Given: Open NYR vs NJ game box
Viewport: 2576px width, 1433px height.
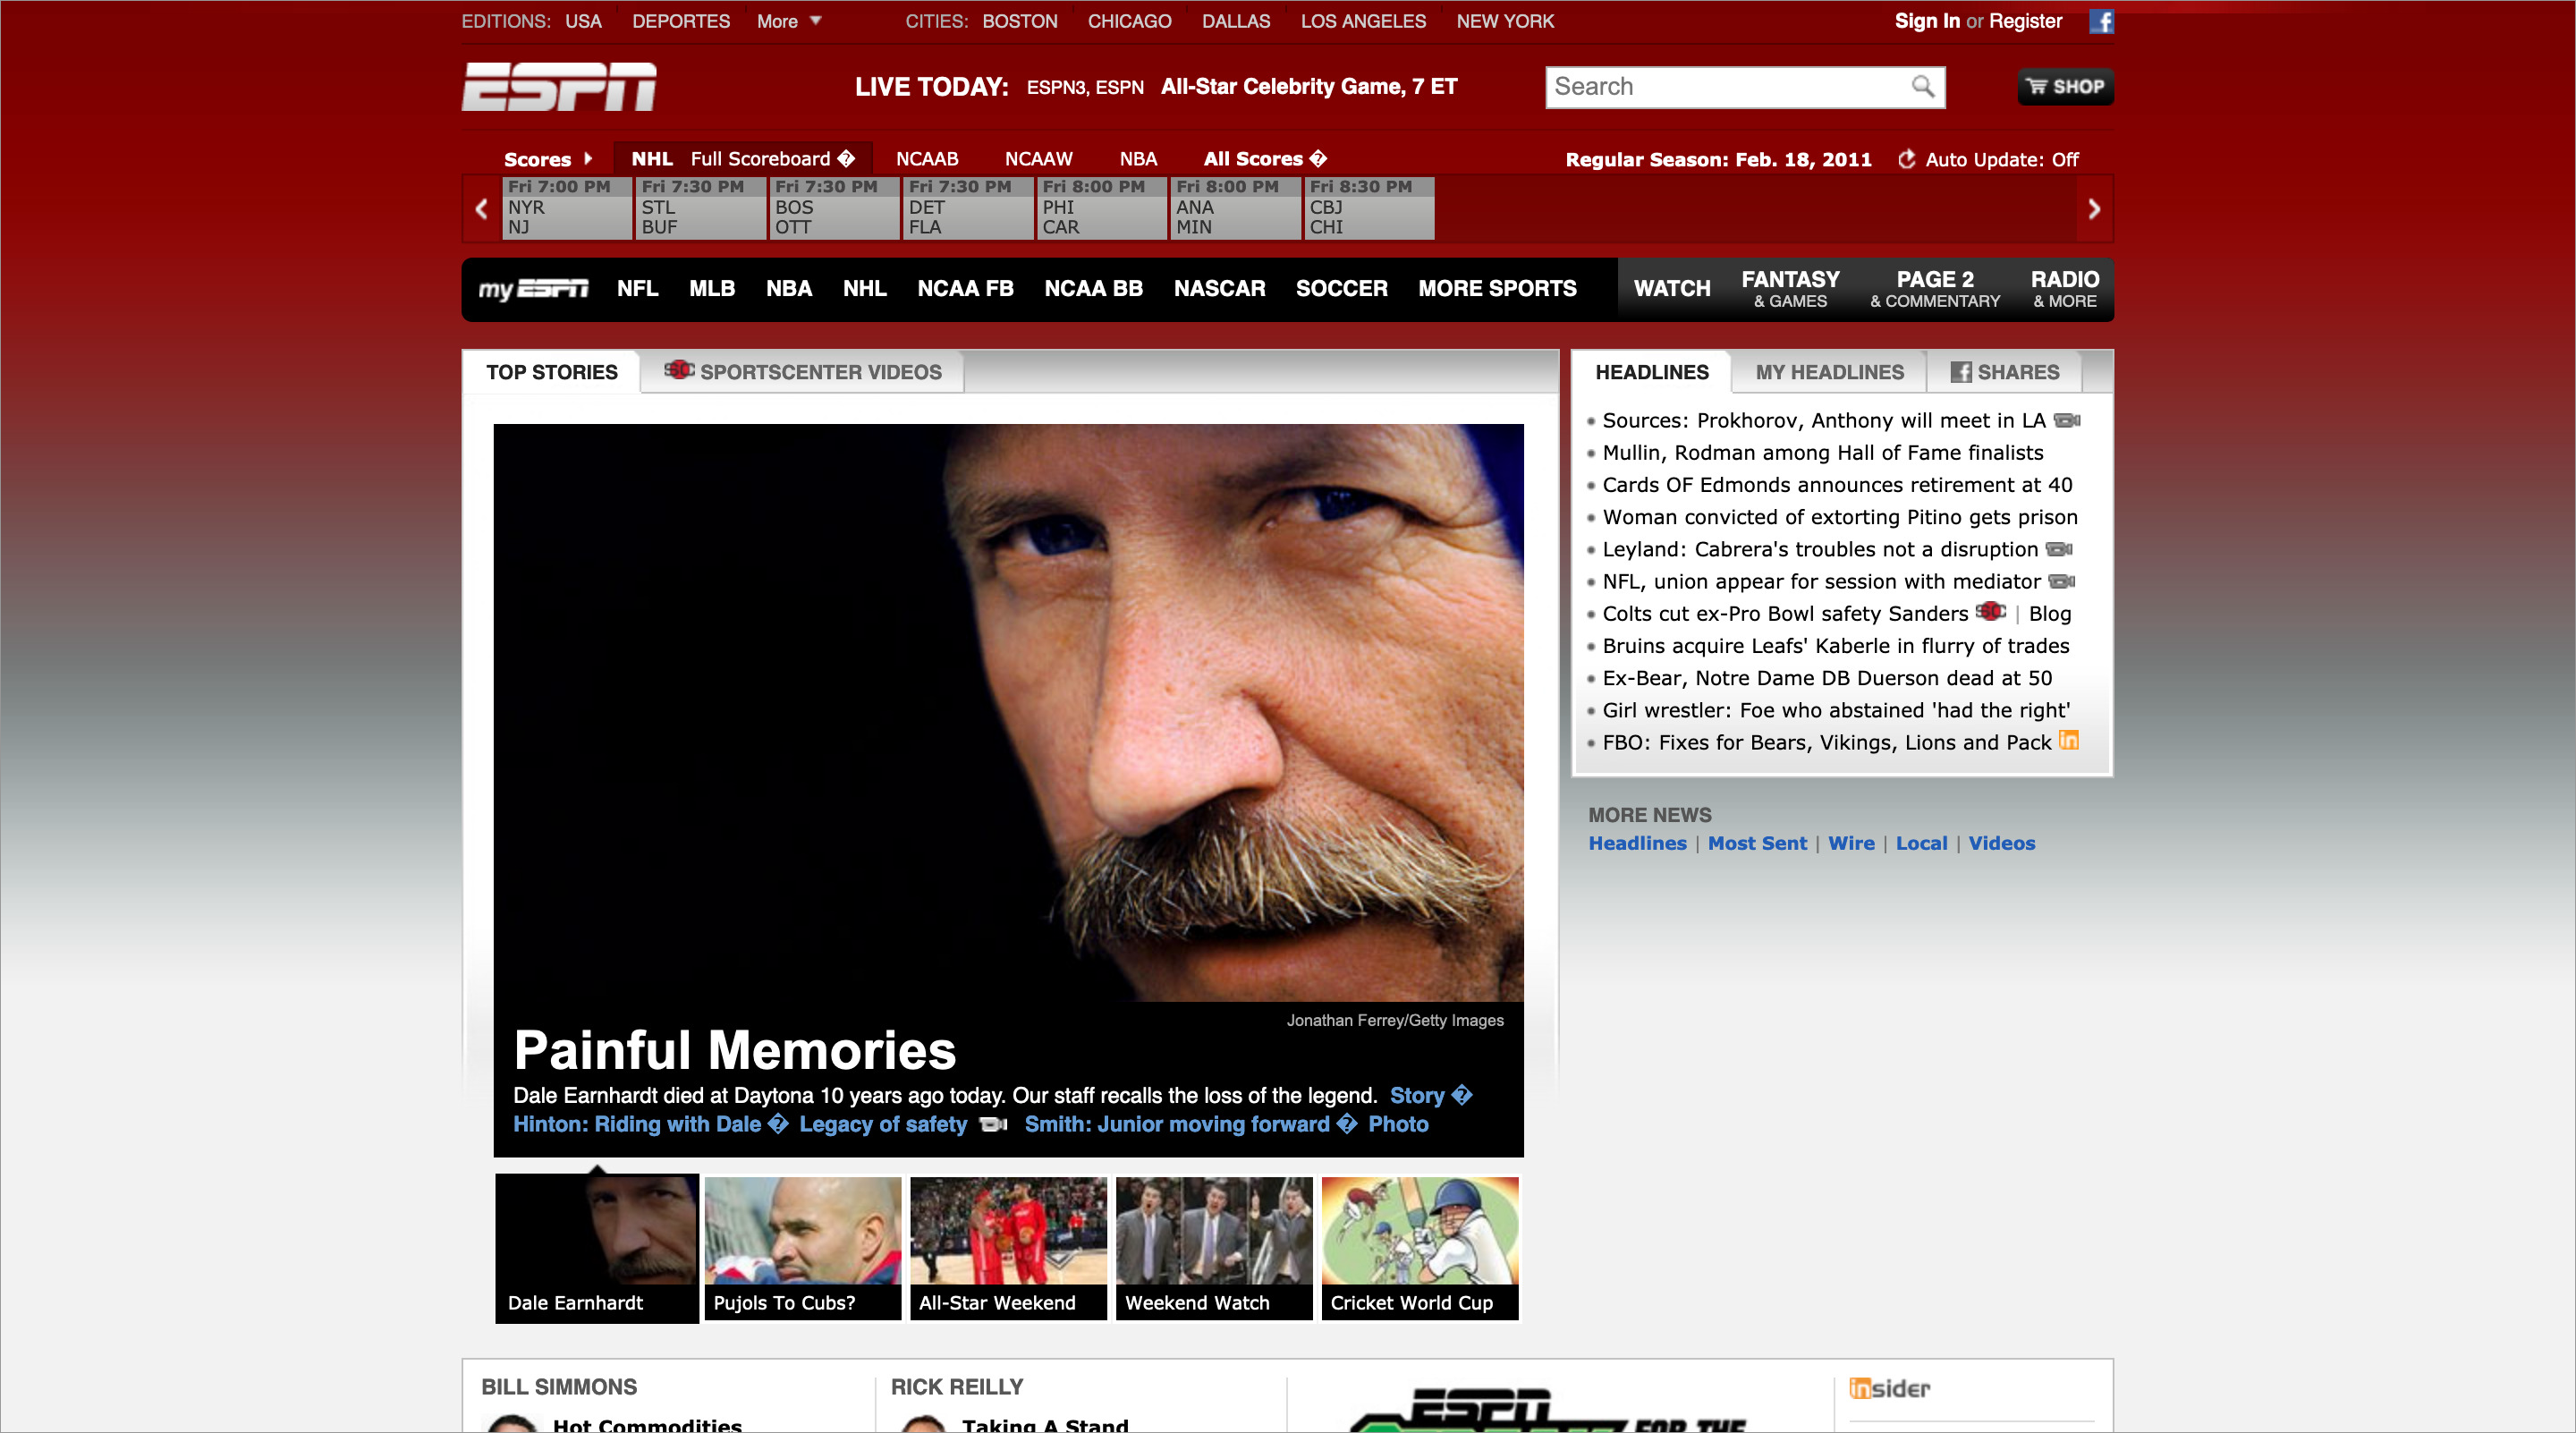Looking at the screenshot, I should point(566,209).
